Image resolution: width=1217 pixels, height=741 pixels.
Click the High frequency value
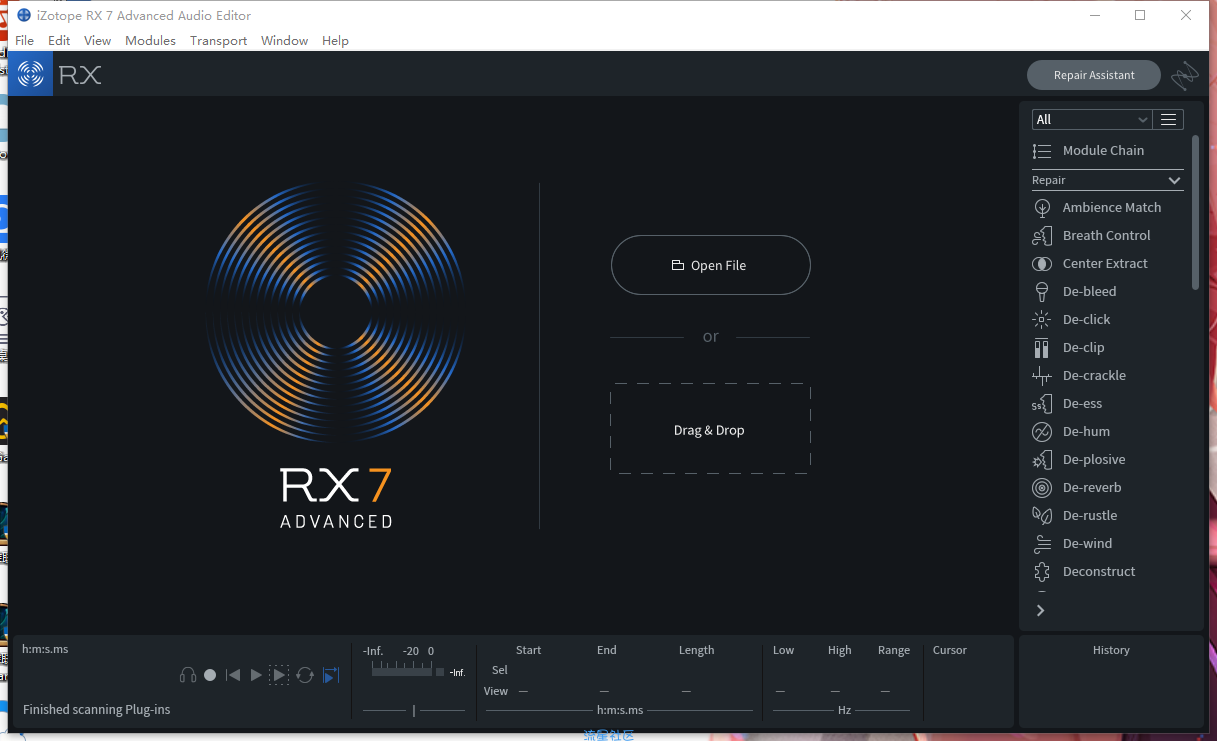[x=836, y=691]
